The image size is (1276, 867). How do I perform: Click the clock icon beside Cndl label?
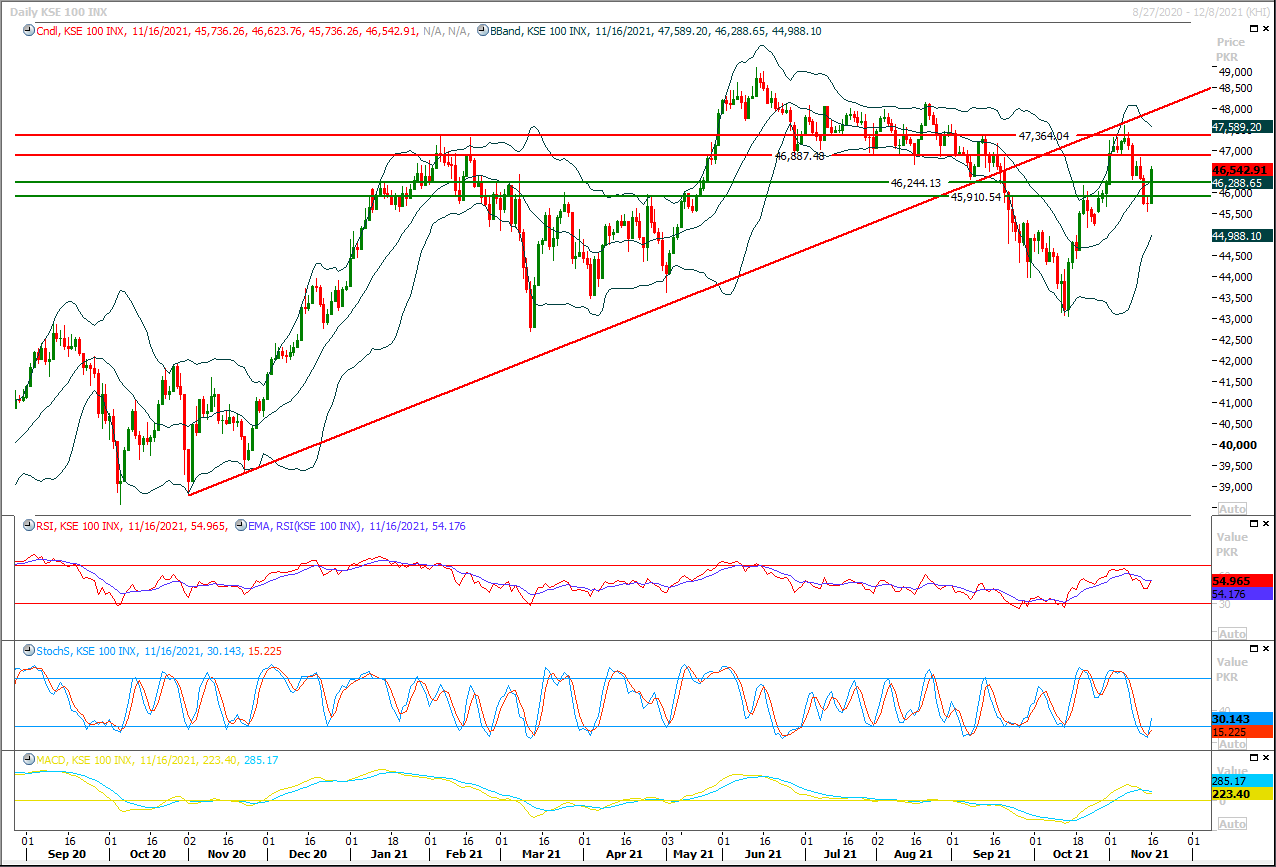click(26, 31)
